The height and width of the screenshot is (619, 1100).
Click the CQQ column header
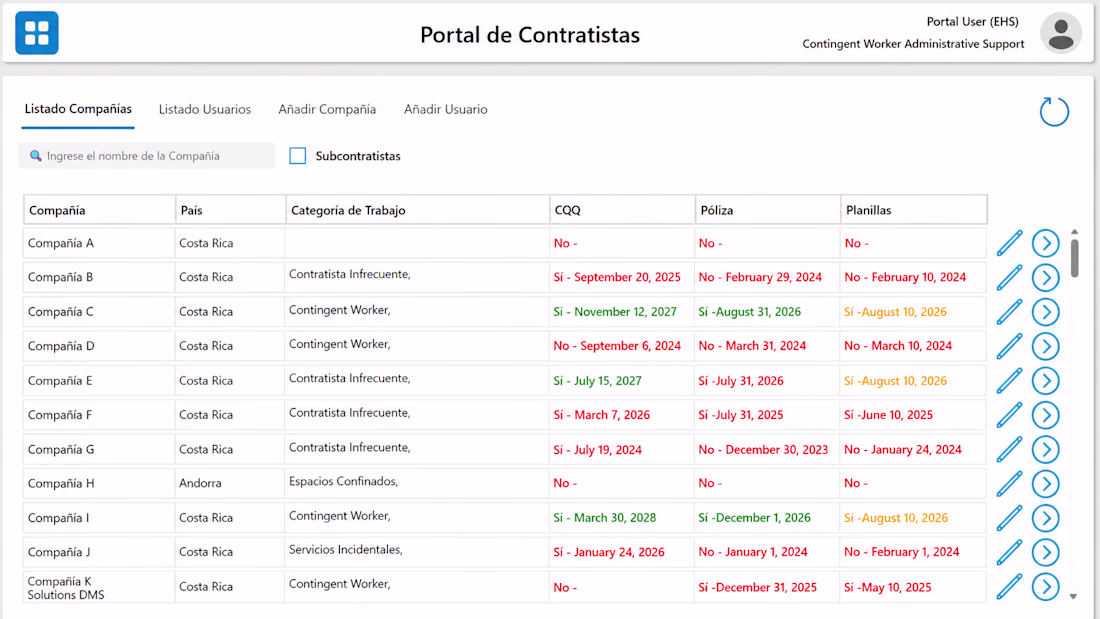(x=622, y=210)
